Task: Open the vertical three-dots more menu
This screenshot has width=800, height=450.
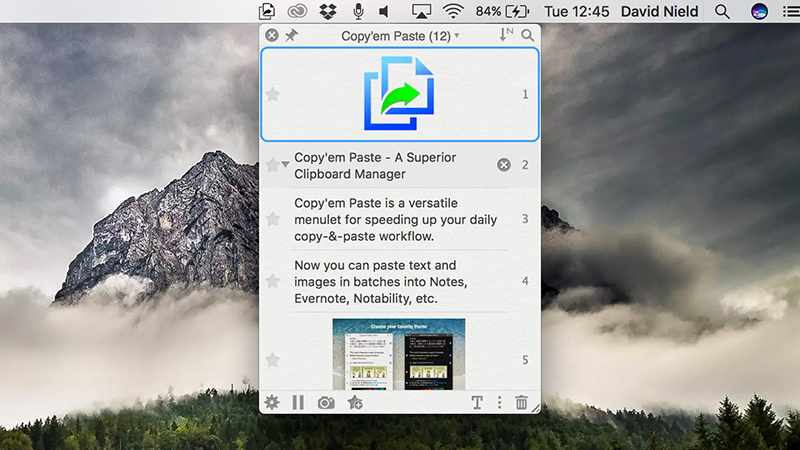Action: (499, 403)
